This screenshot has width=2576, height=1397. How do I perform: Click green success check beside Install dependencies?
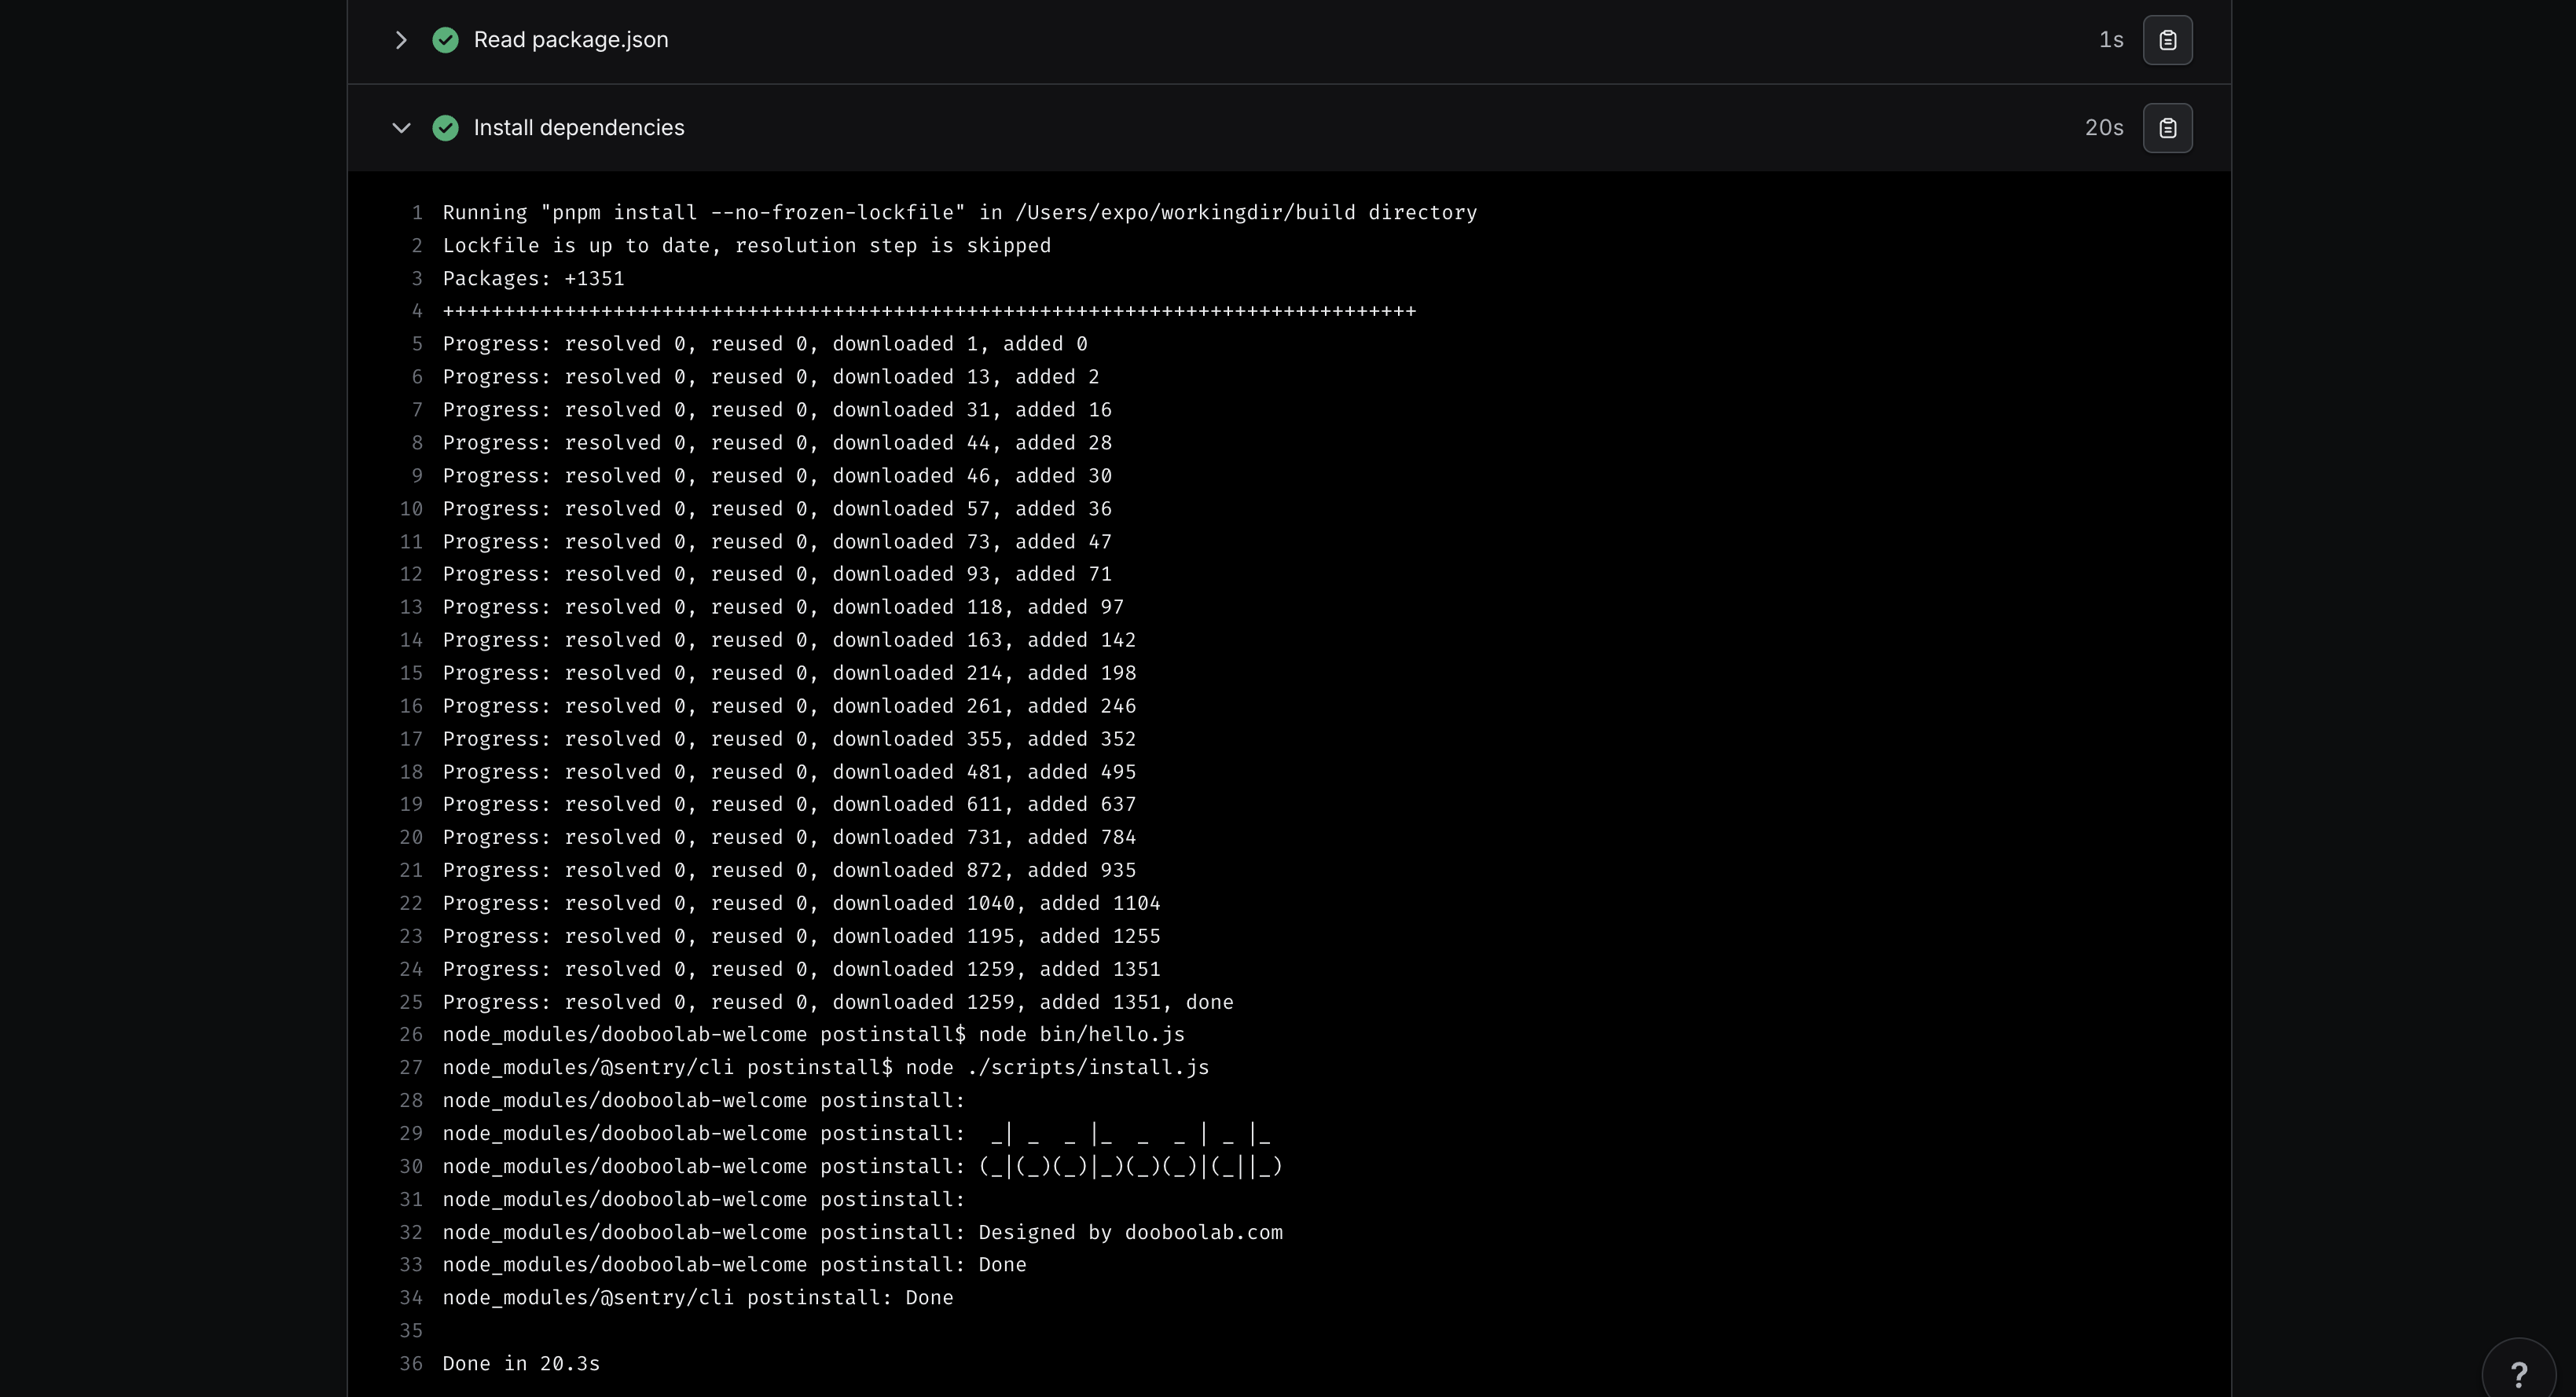445,128
